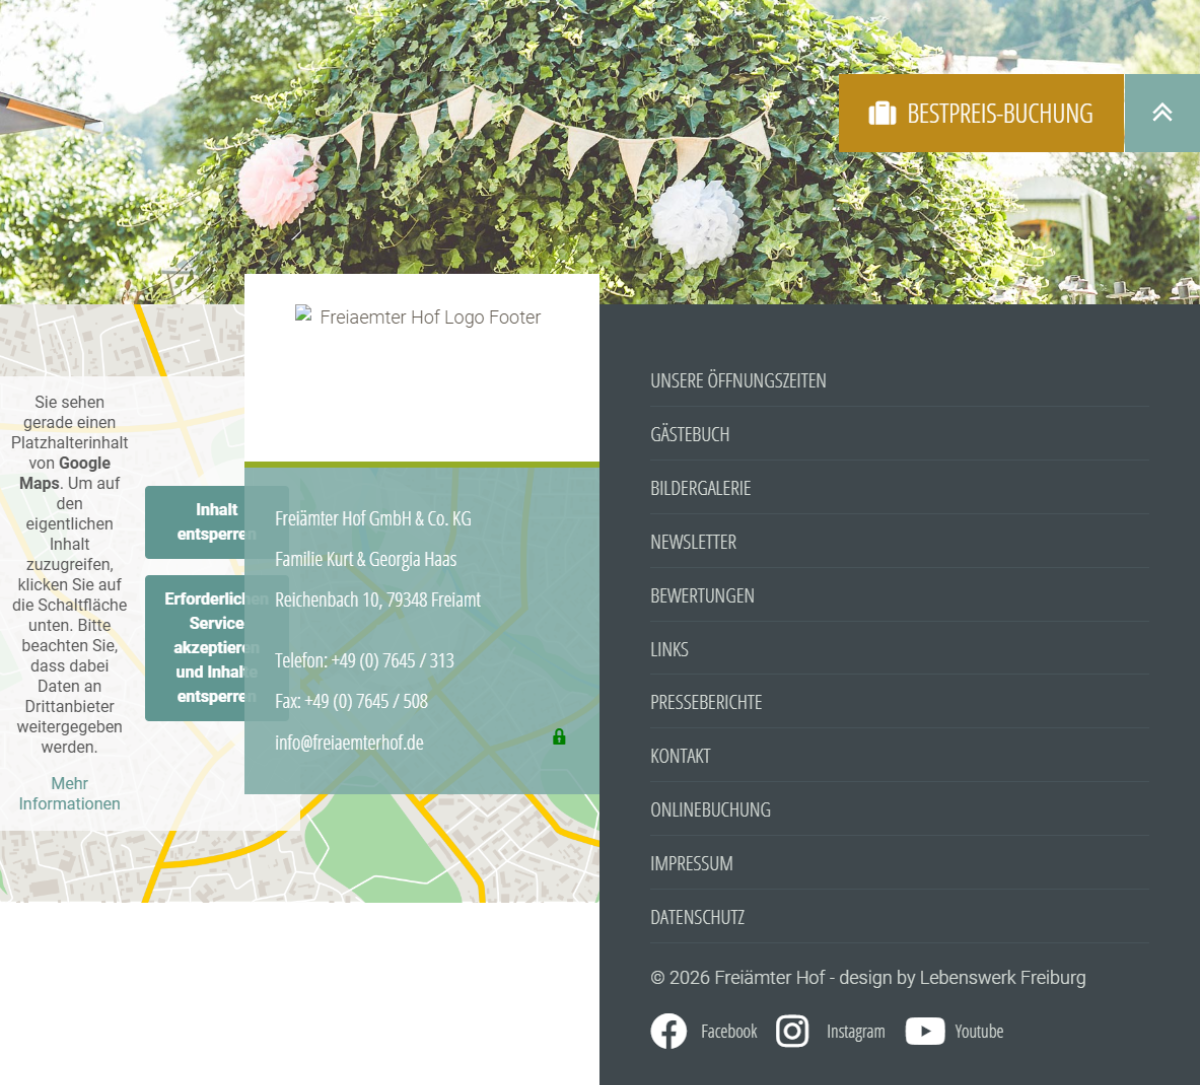Image resolution: width=1200 pixels, height=1085 pixels.
Task: Click the green padlock icon
Action: point(559,737)
